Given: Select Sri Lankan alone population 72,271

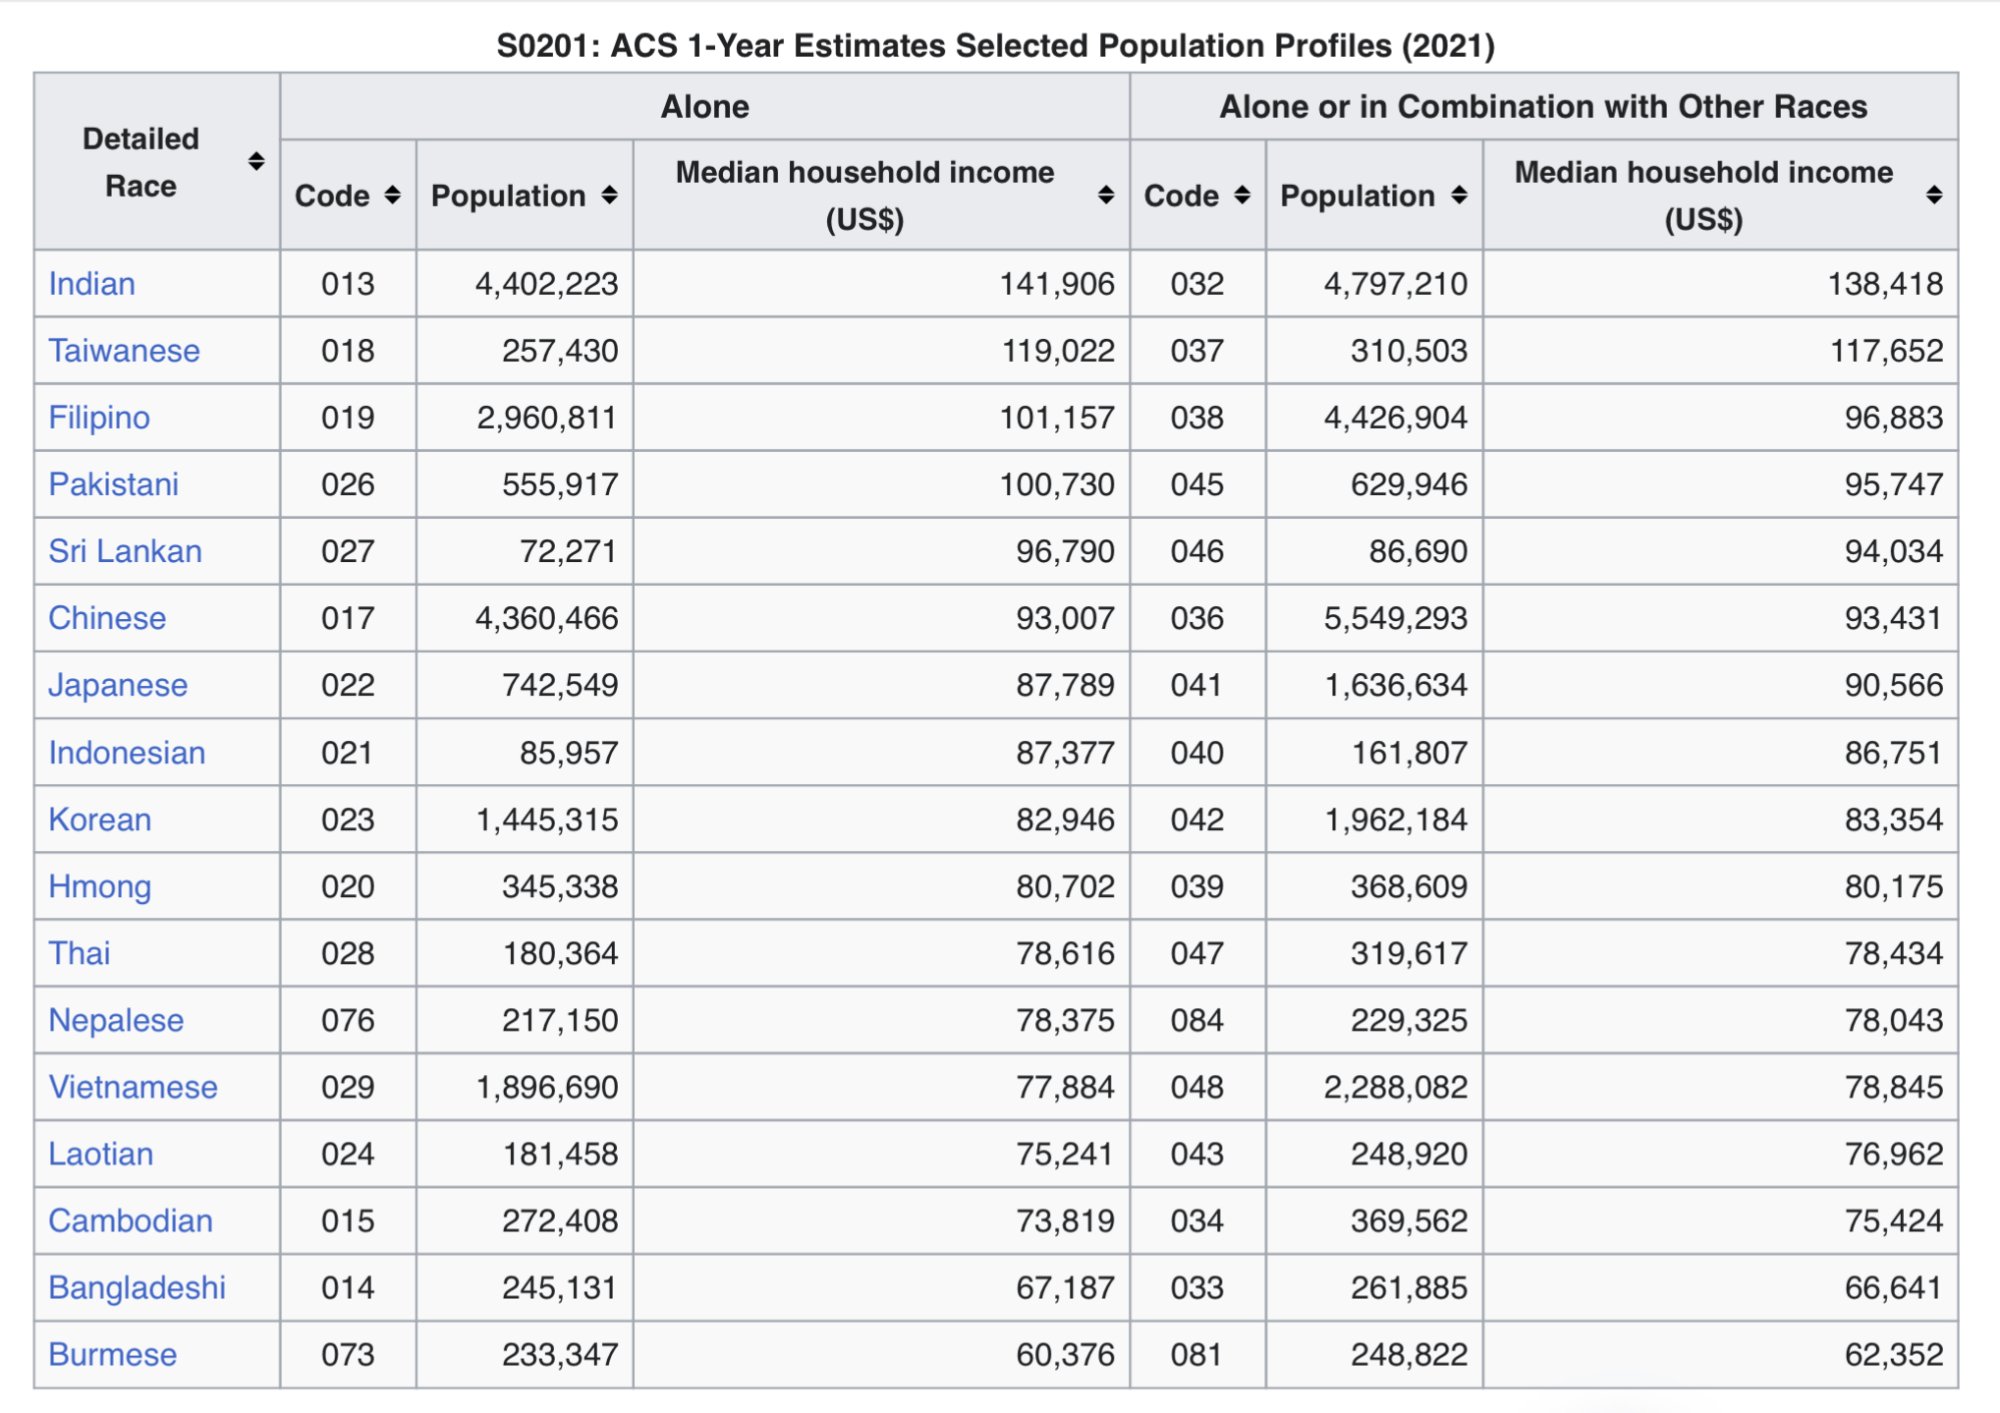Looking at the screenshot, I should click(x=568, y=552).
